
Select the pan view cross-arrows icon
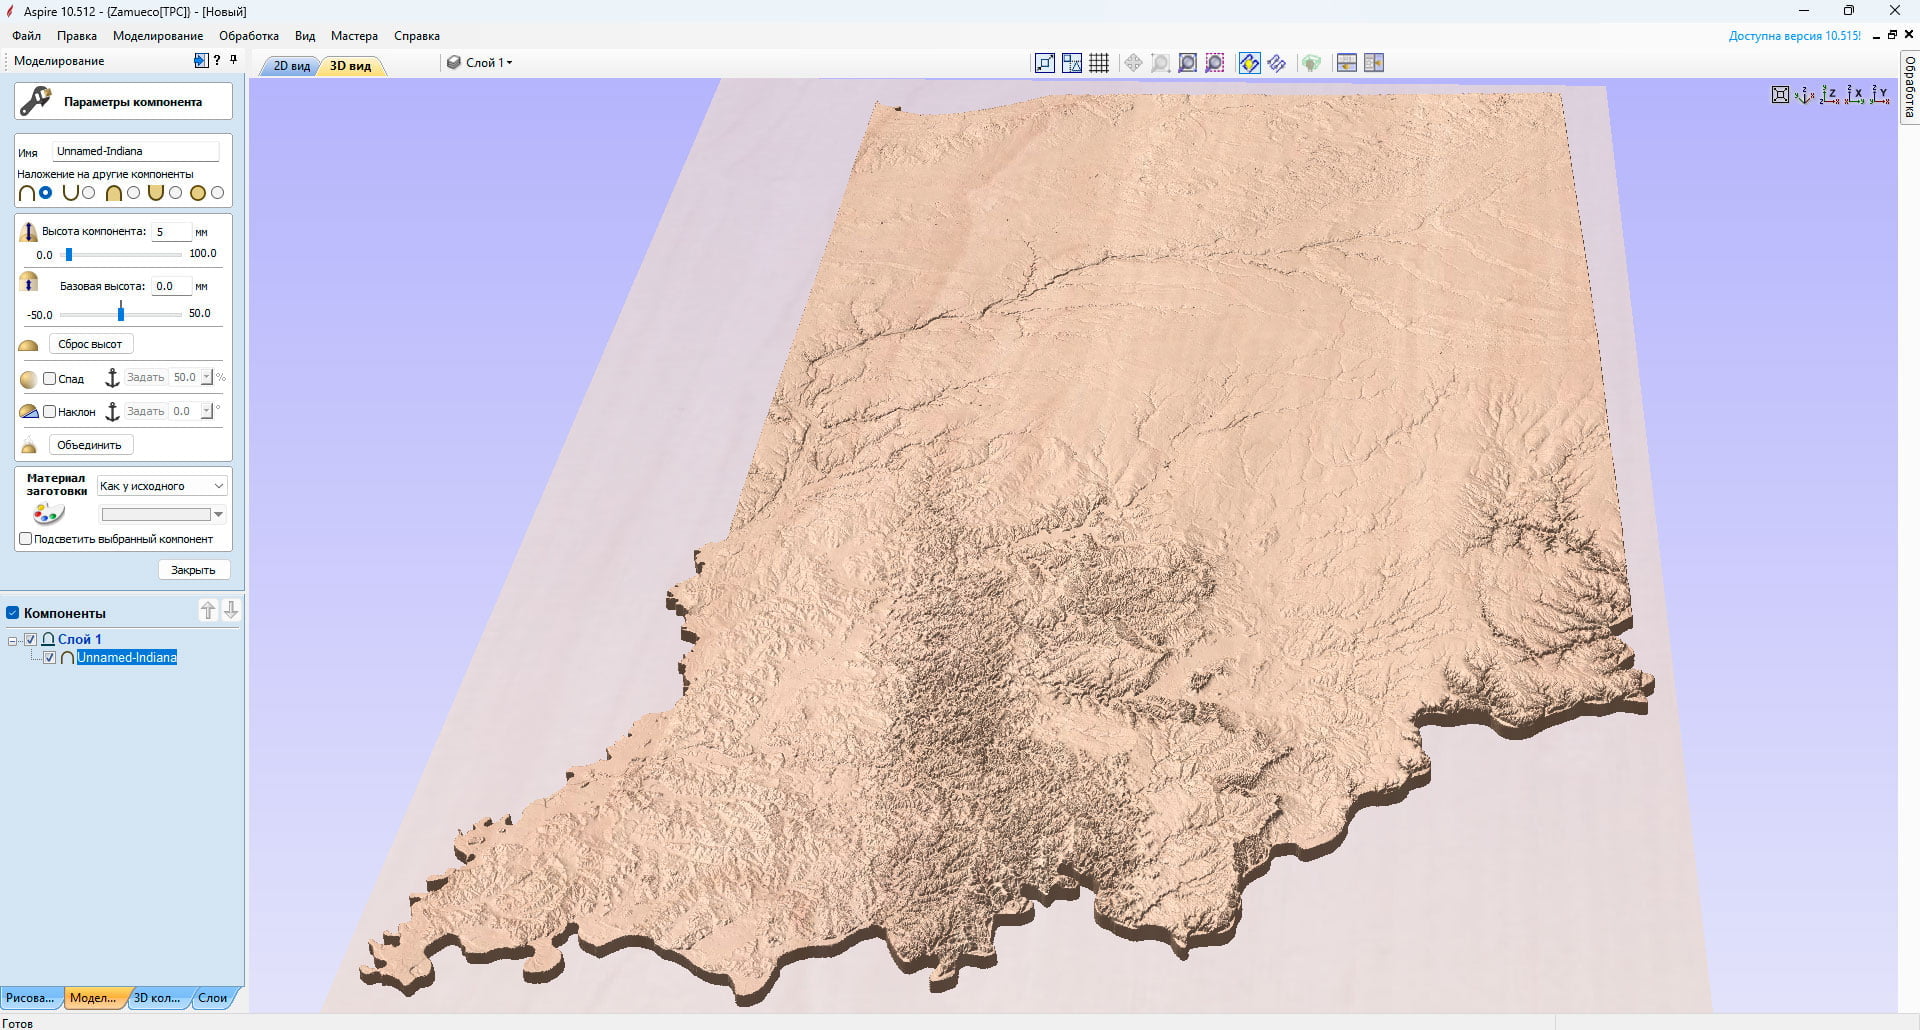coord(1133,63)
